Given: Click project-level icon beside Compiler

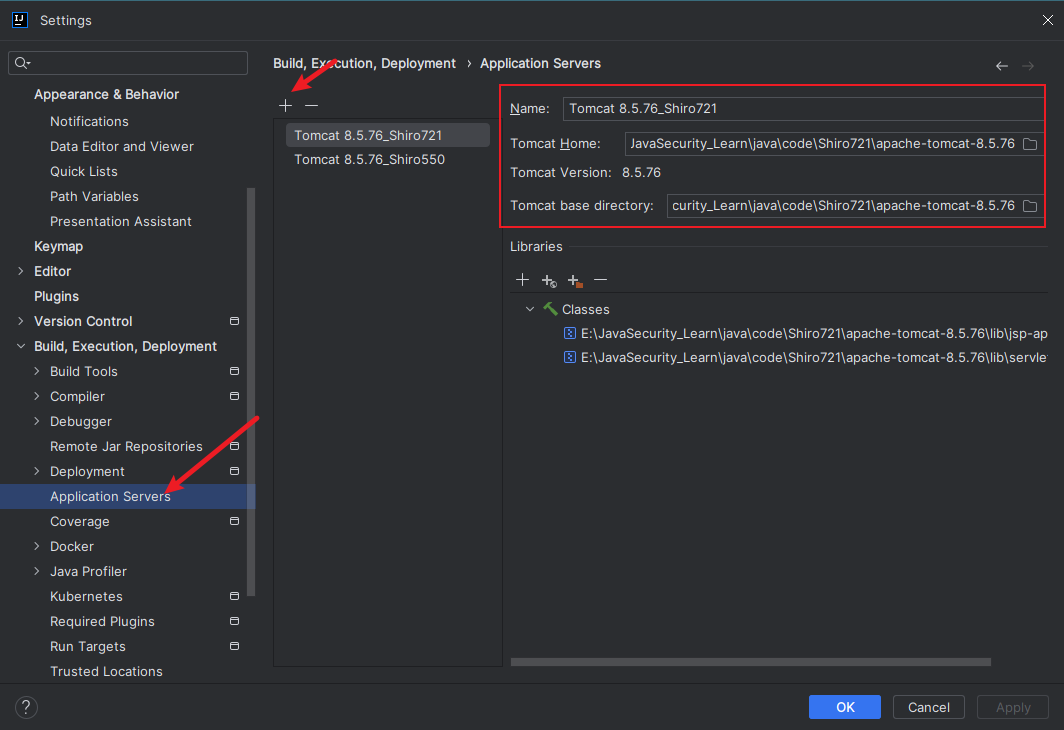Looking at the screenshot, I should click(234, 396).
